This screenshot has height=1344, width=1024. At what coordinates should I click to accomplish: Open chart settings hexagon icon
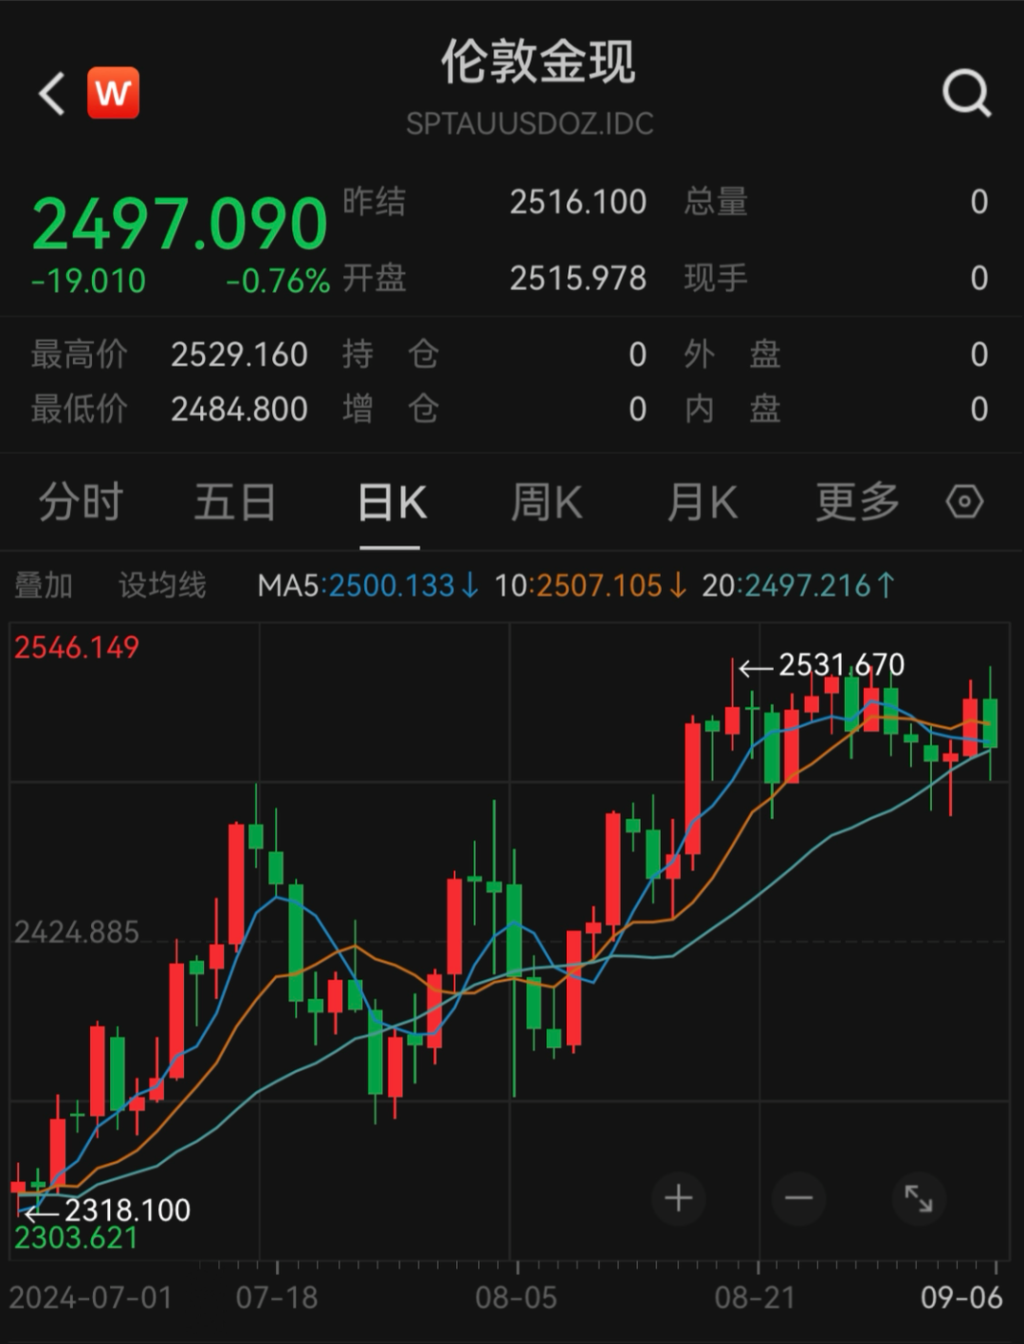(x=965, y=501)
